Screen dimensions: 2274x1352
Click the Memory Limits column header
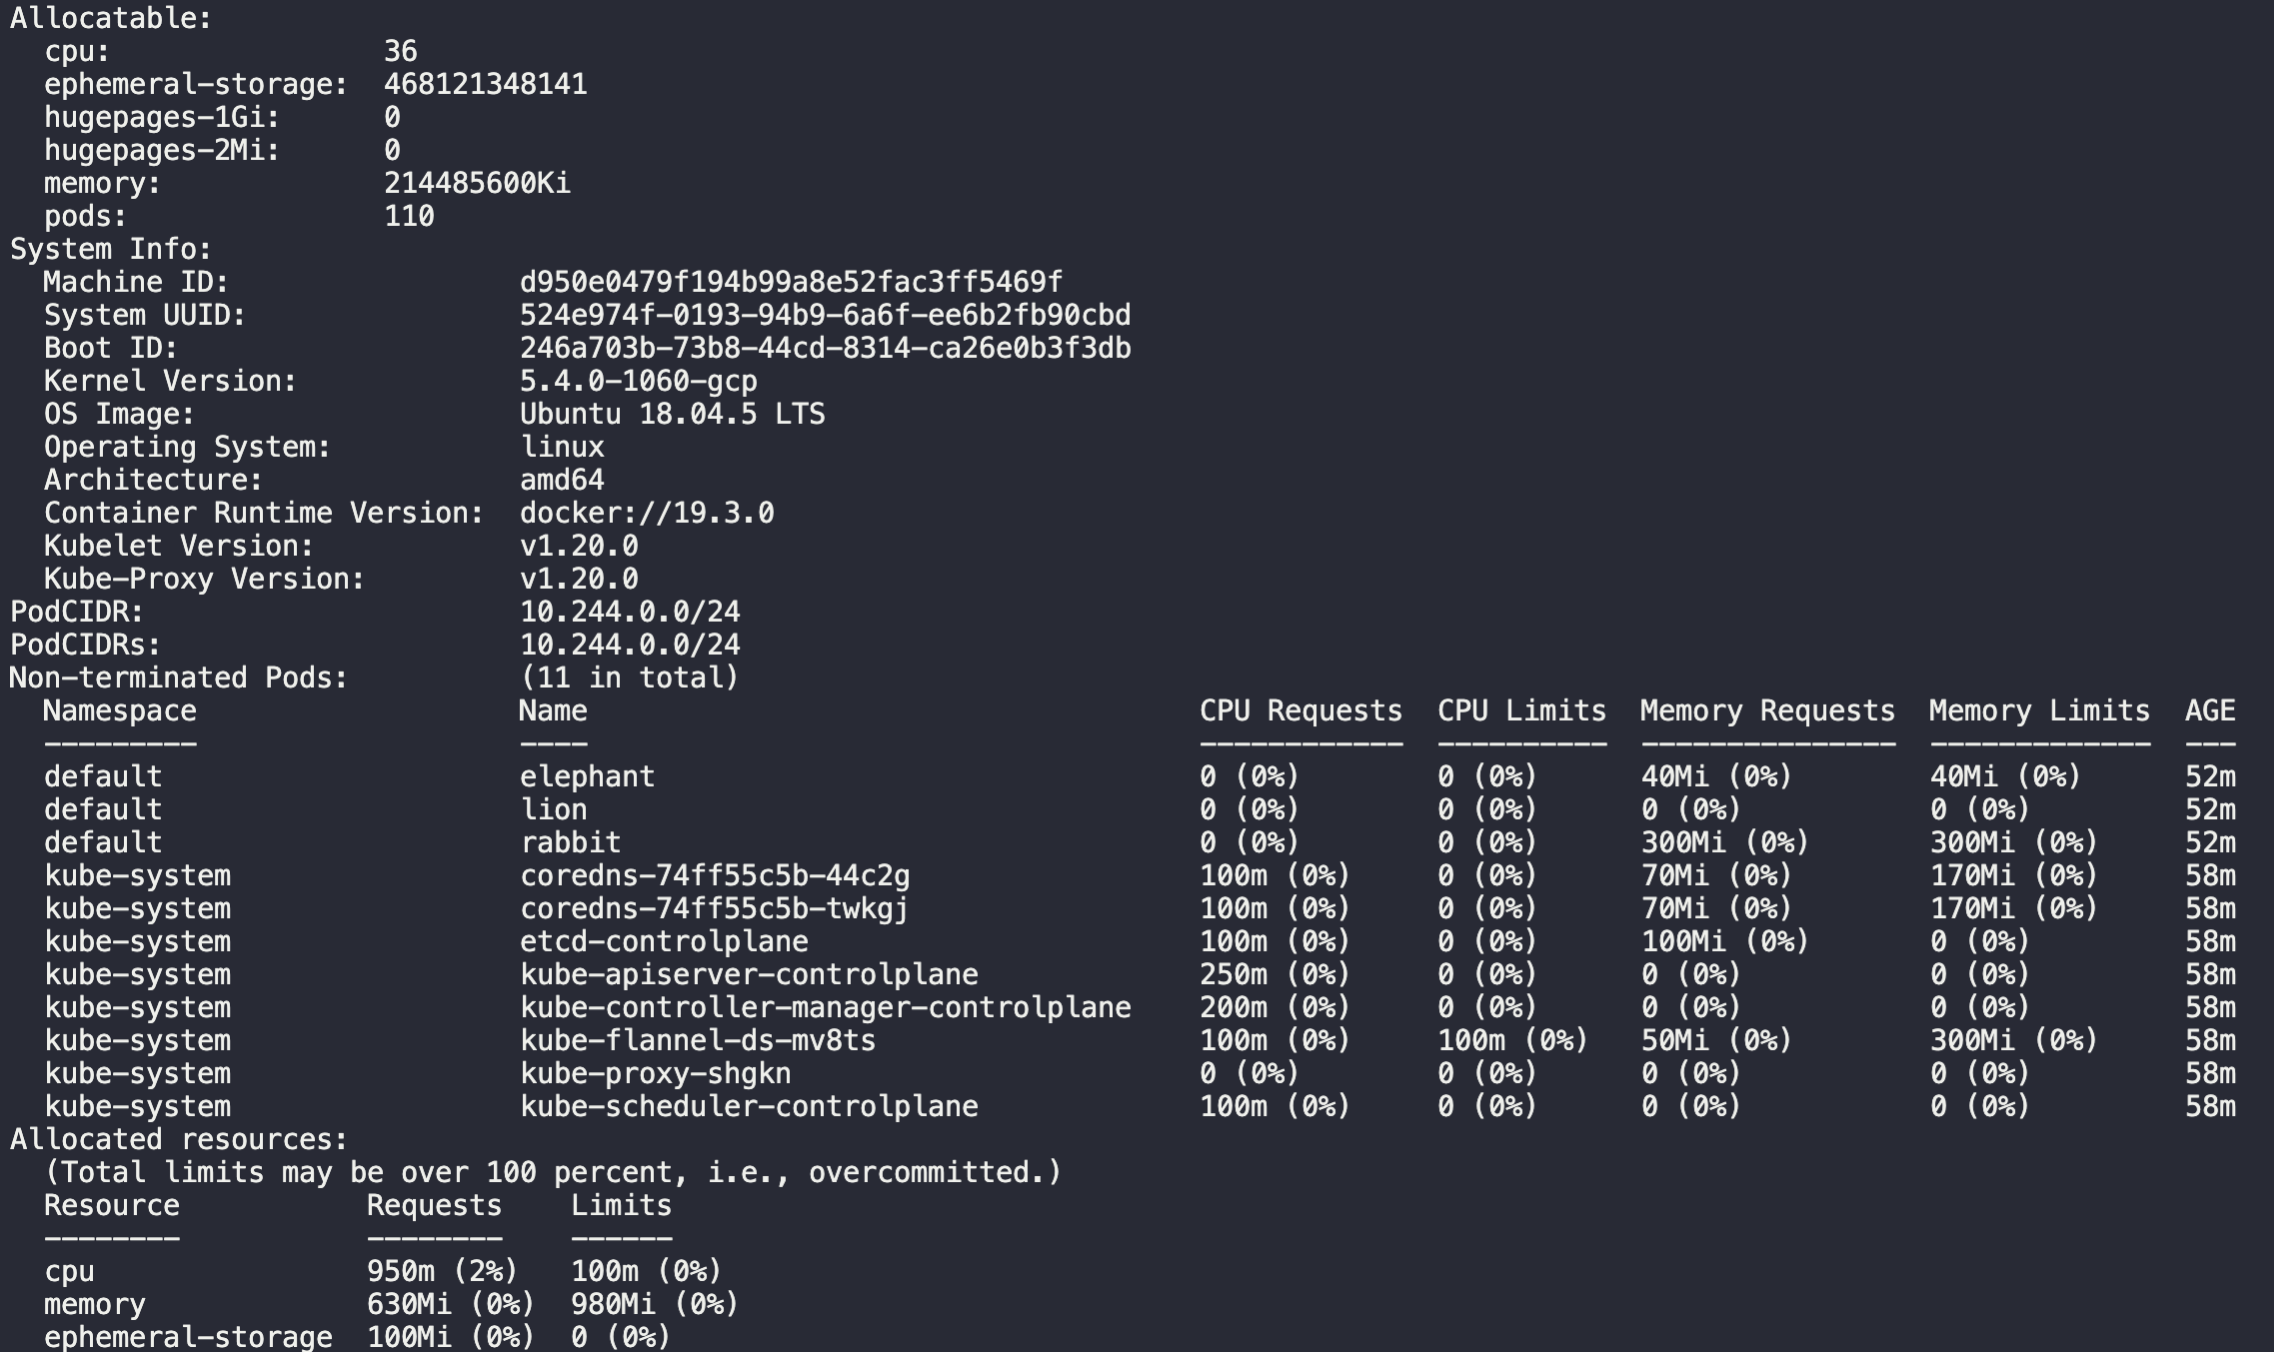click(x=2039, y=711)
